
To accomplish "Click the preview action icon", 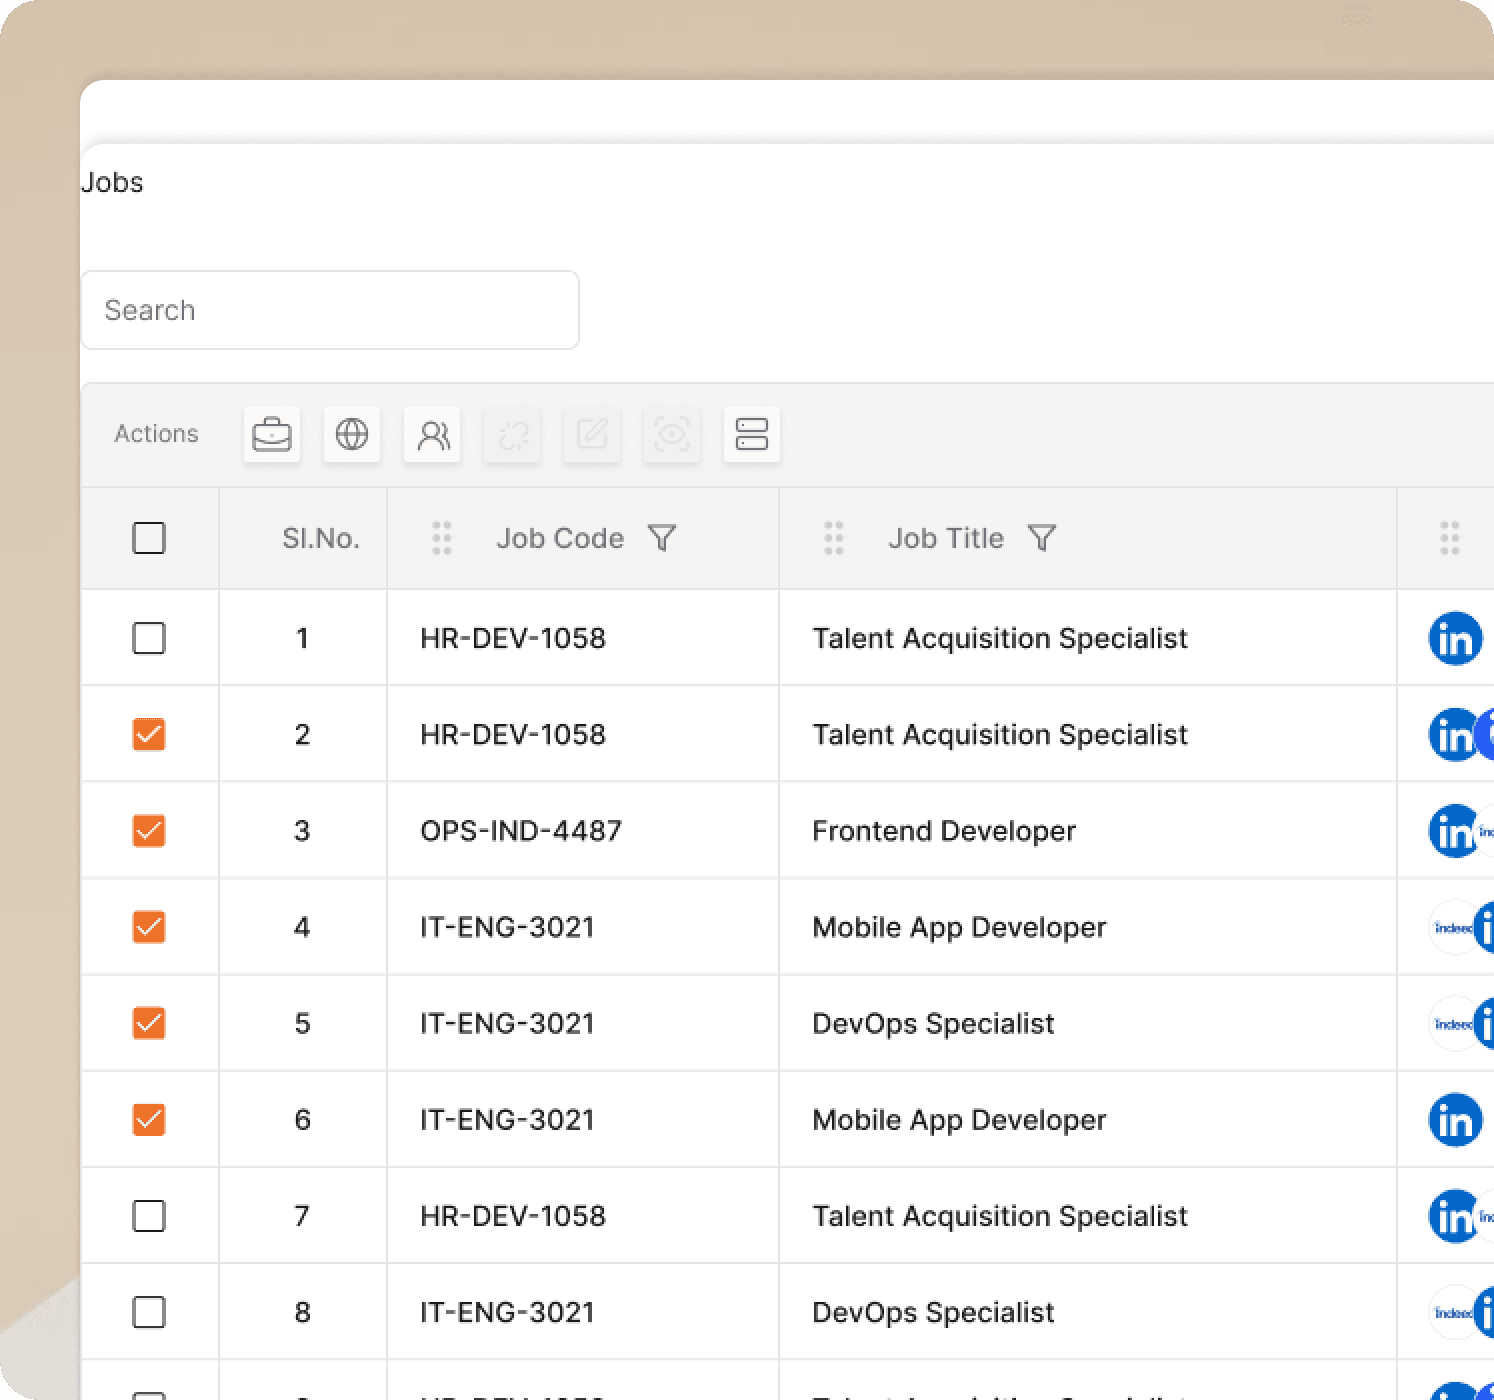I will [671, 434].
